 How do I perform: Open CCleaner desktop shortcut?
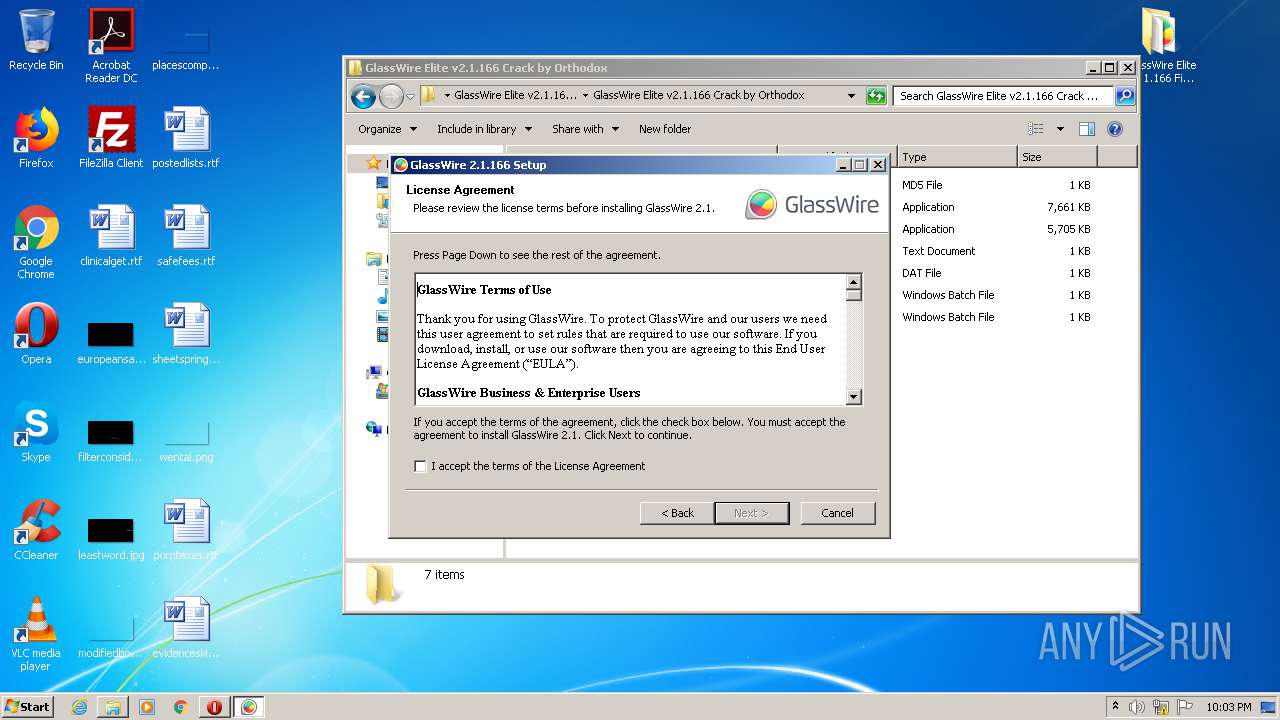[x=36, y=530]
